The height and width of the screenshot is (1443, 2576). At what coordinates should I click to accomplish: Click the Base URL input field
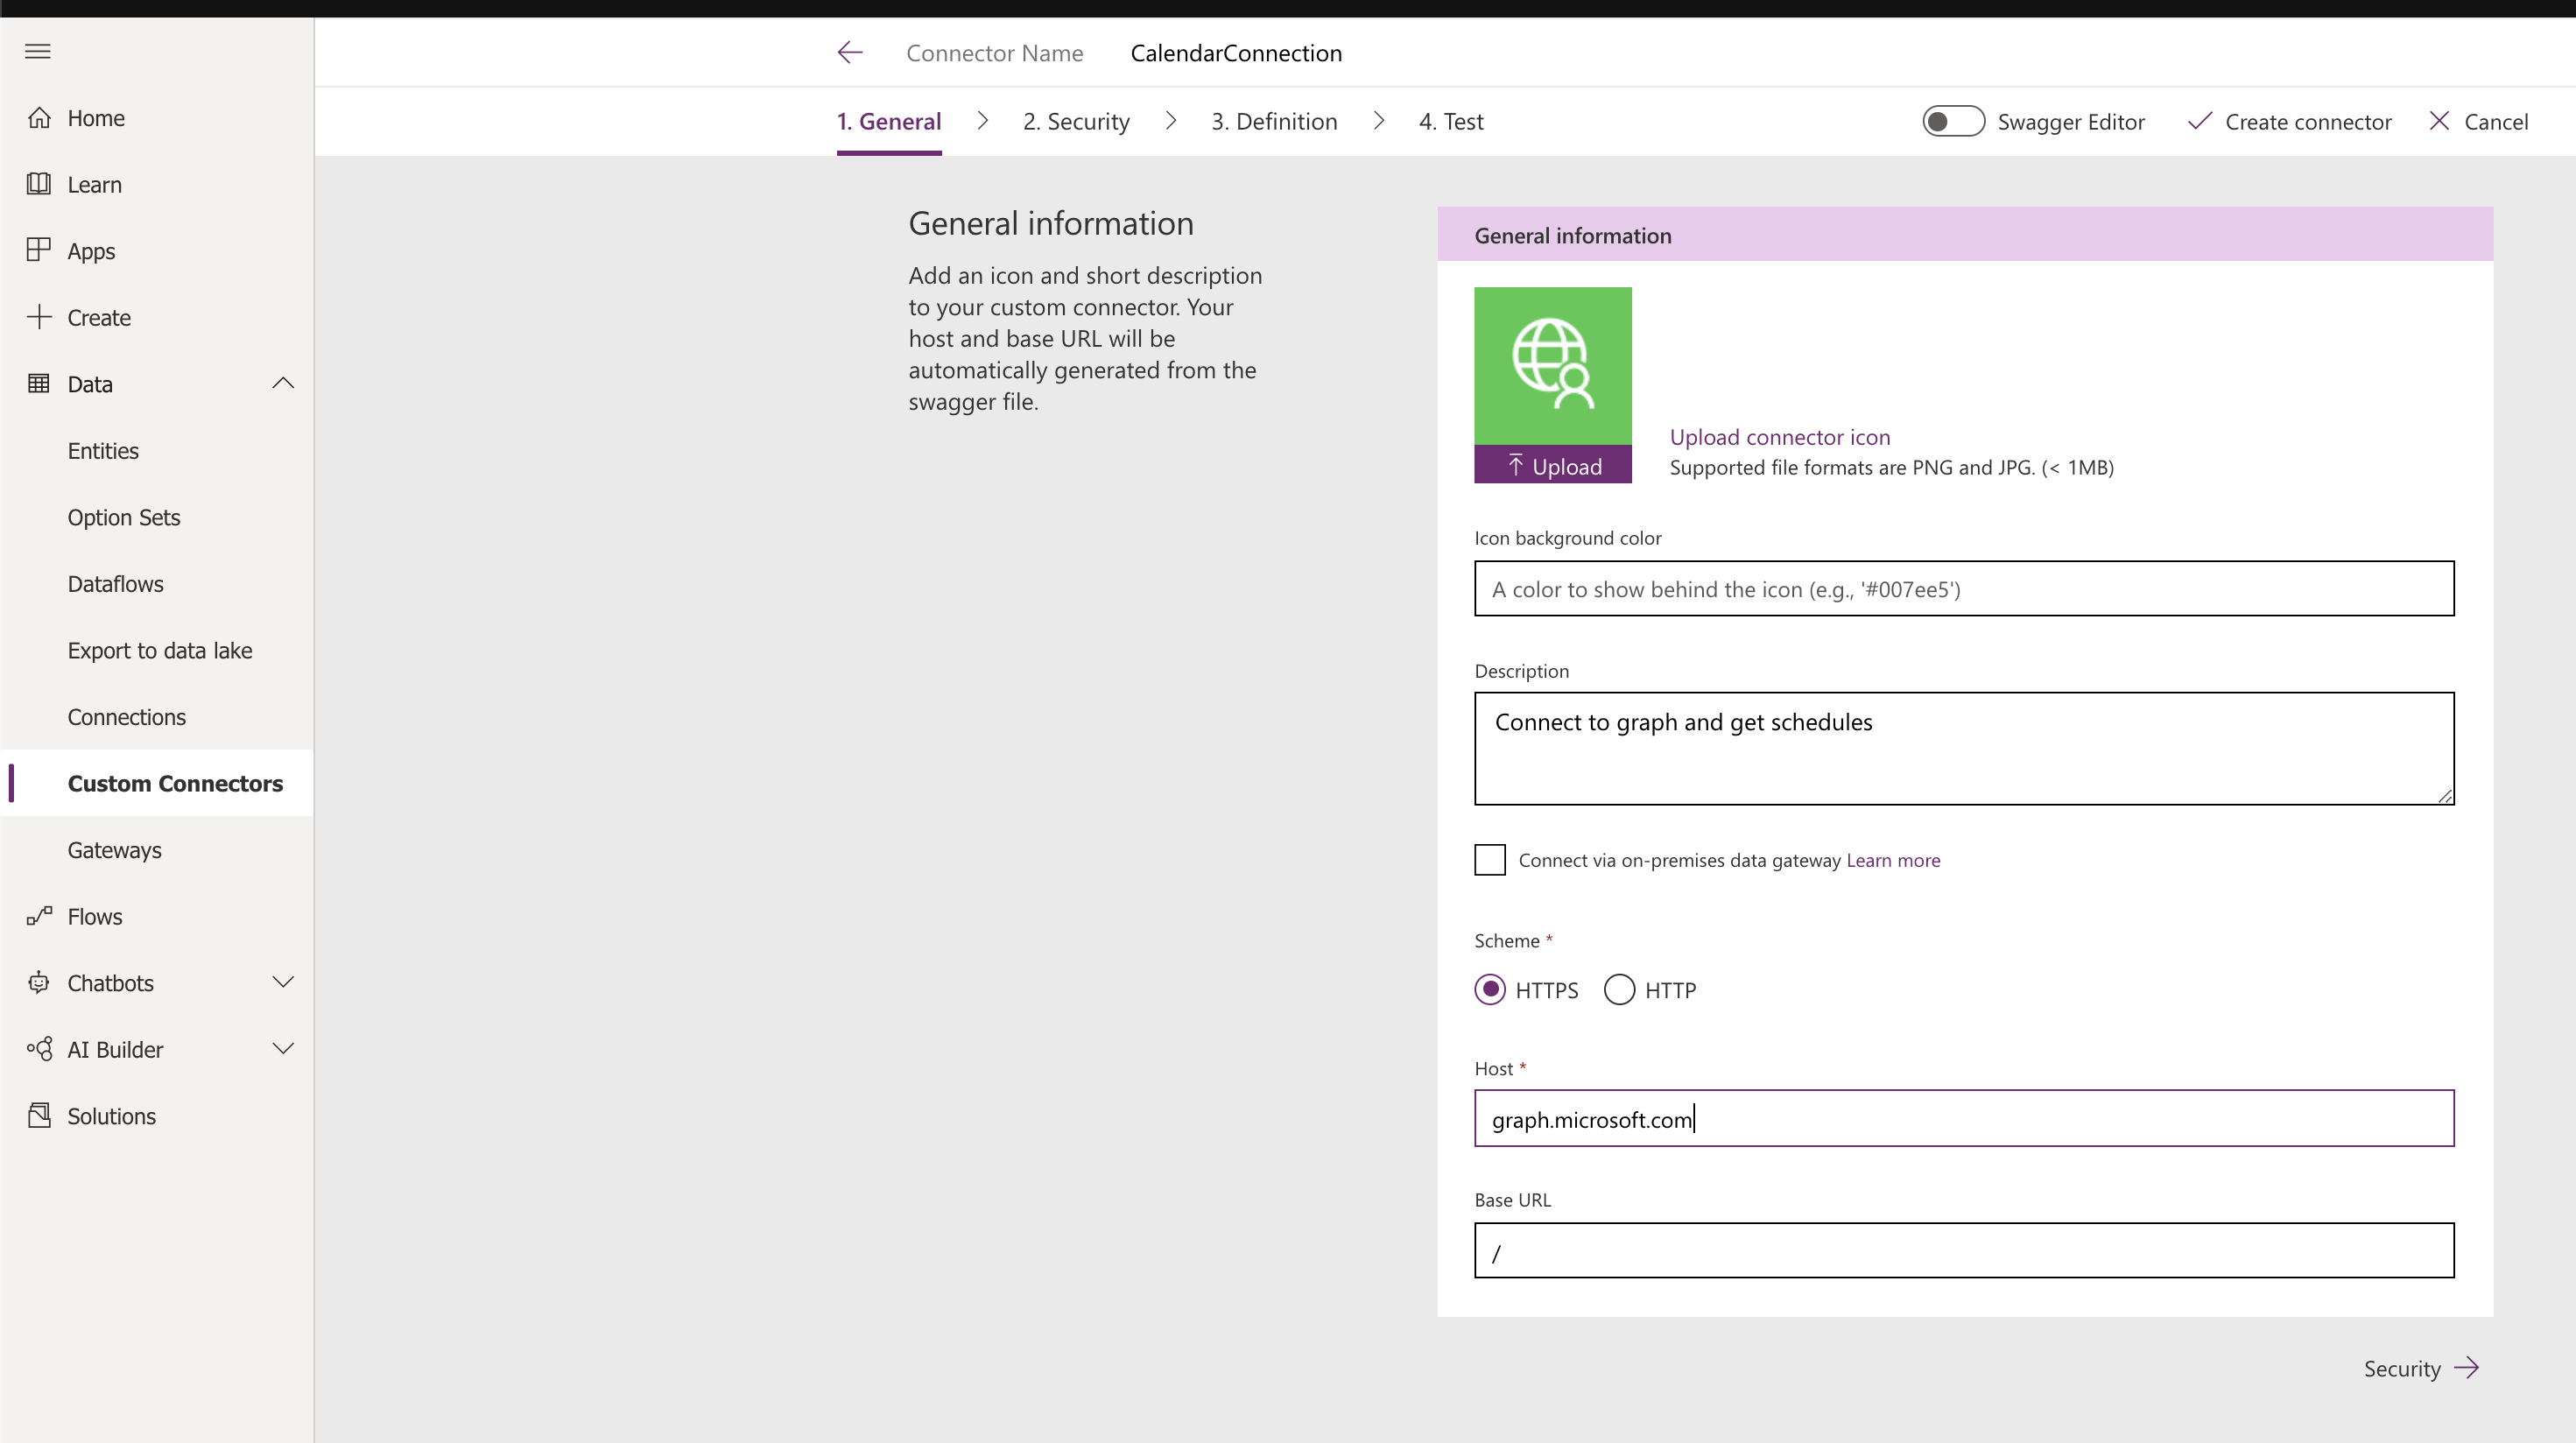tap(1963, 1250)
